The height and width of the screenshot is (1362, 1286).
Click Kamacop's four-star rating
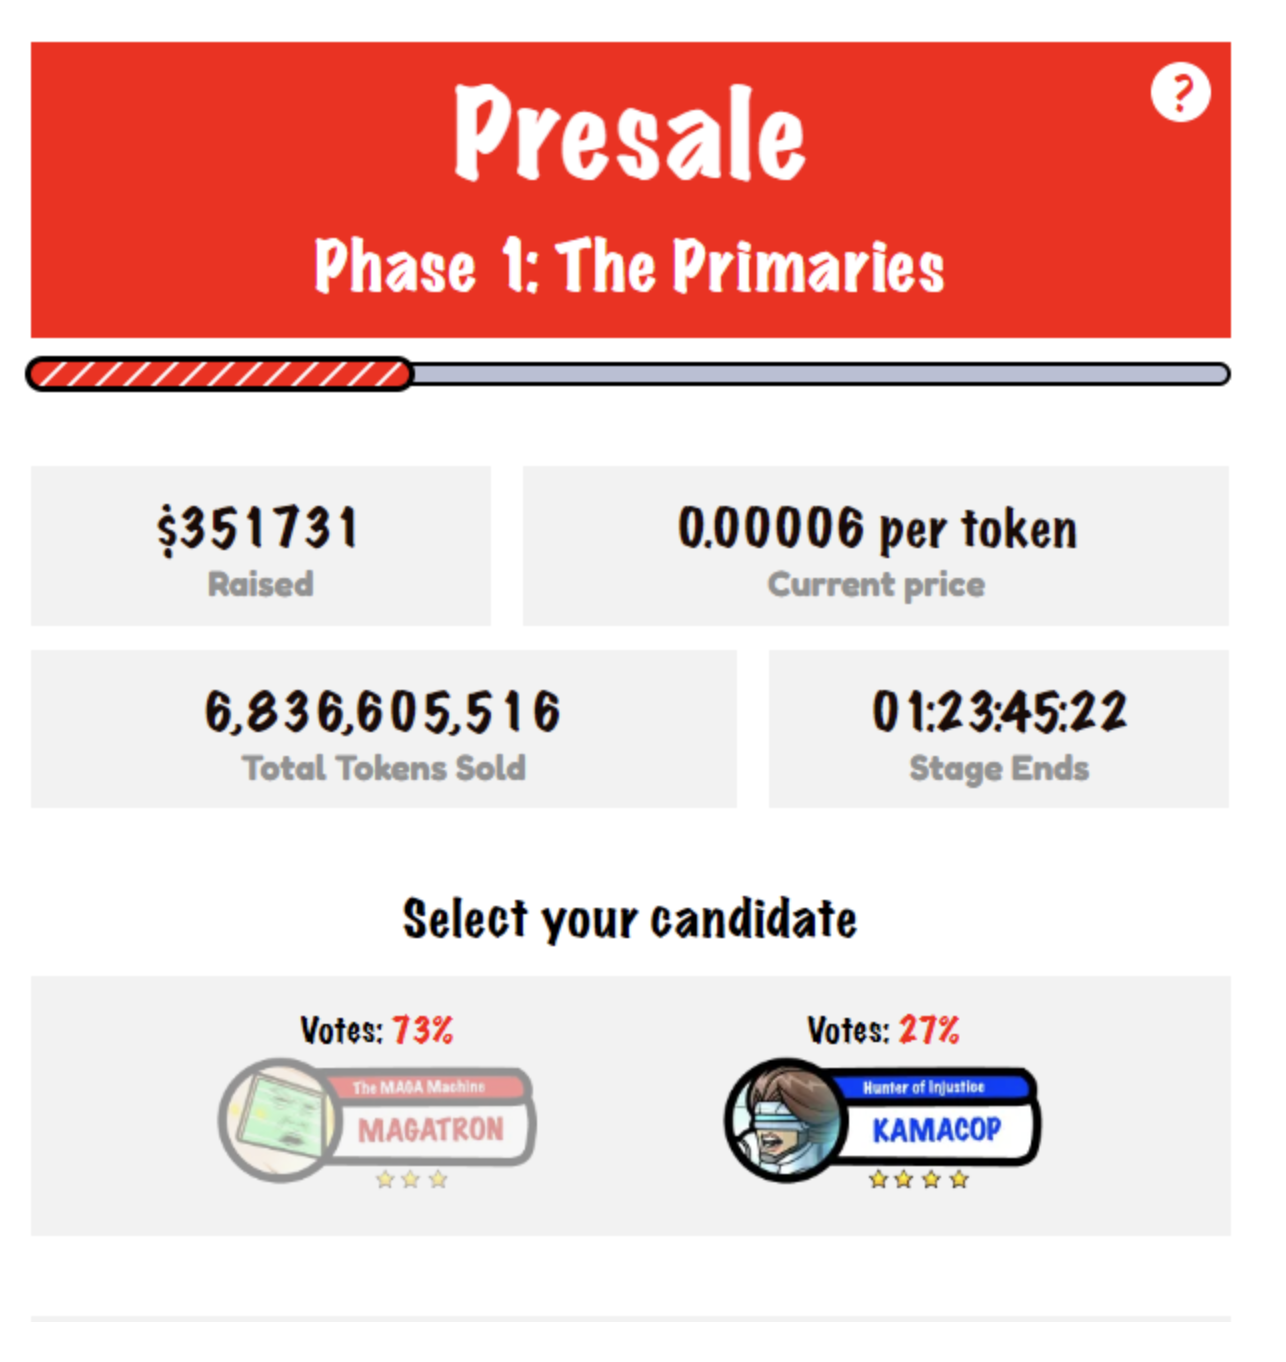[918, 1180]
